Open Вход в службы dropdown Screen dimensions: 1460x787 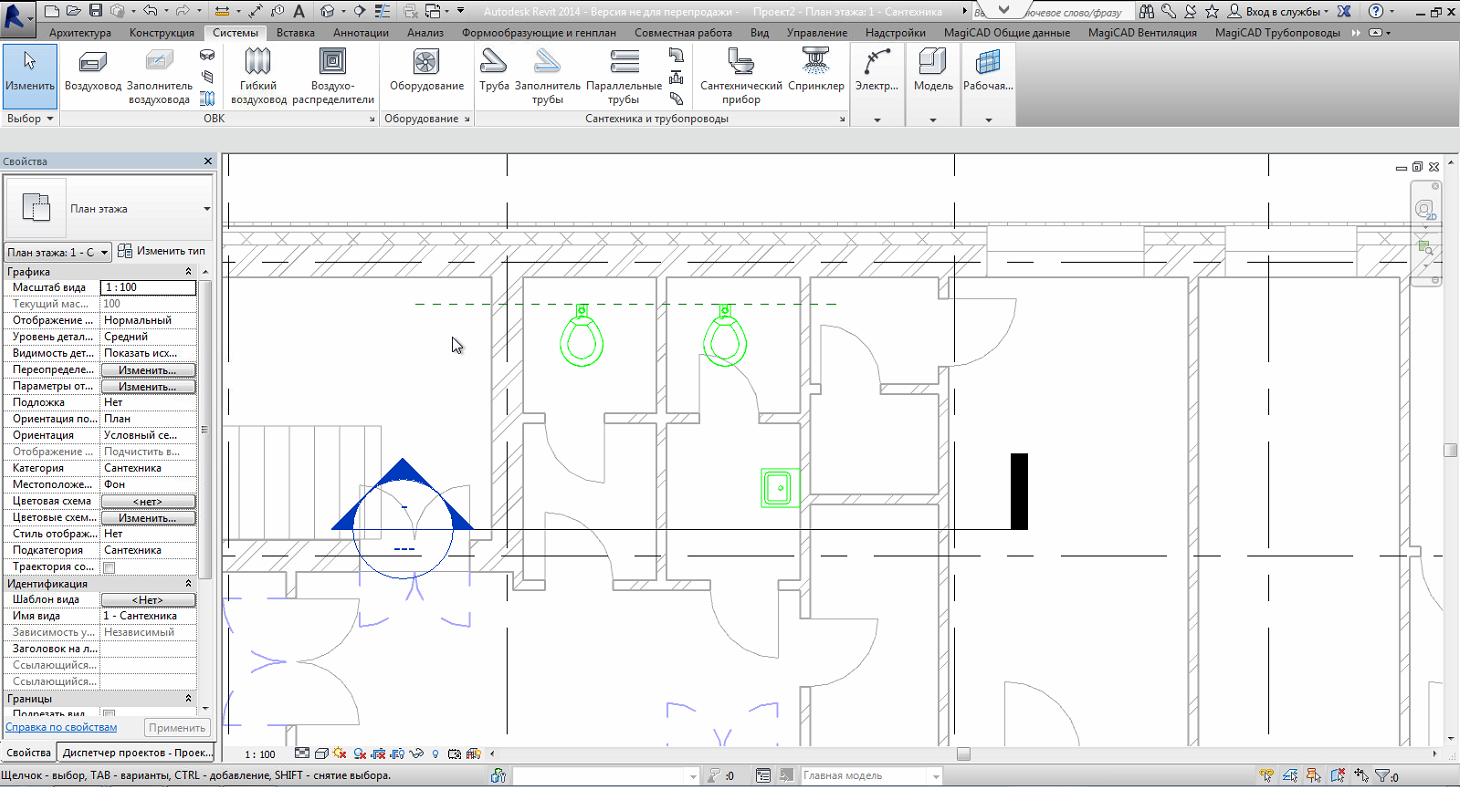point(1284,11)
